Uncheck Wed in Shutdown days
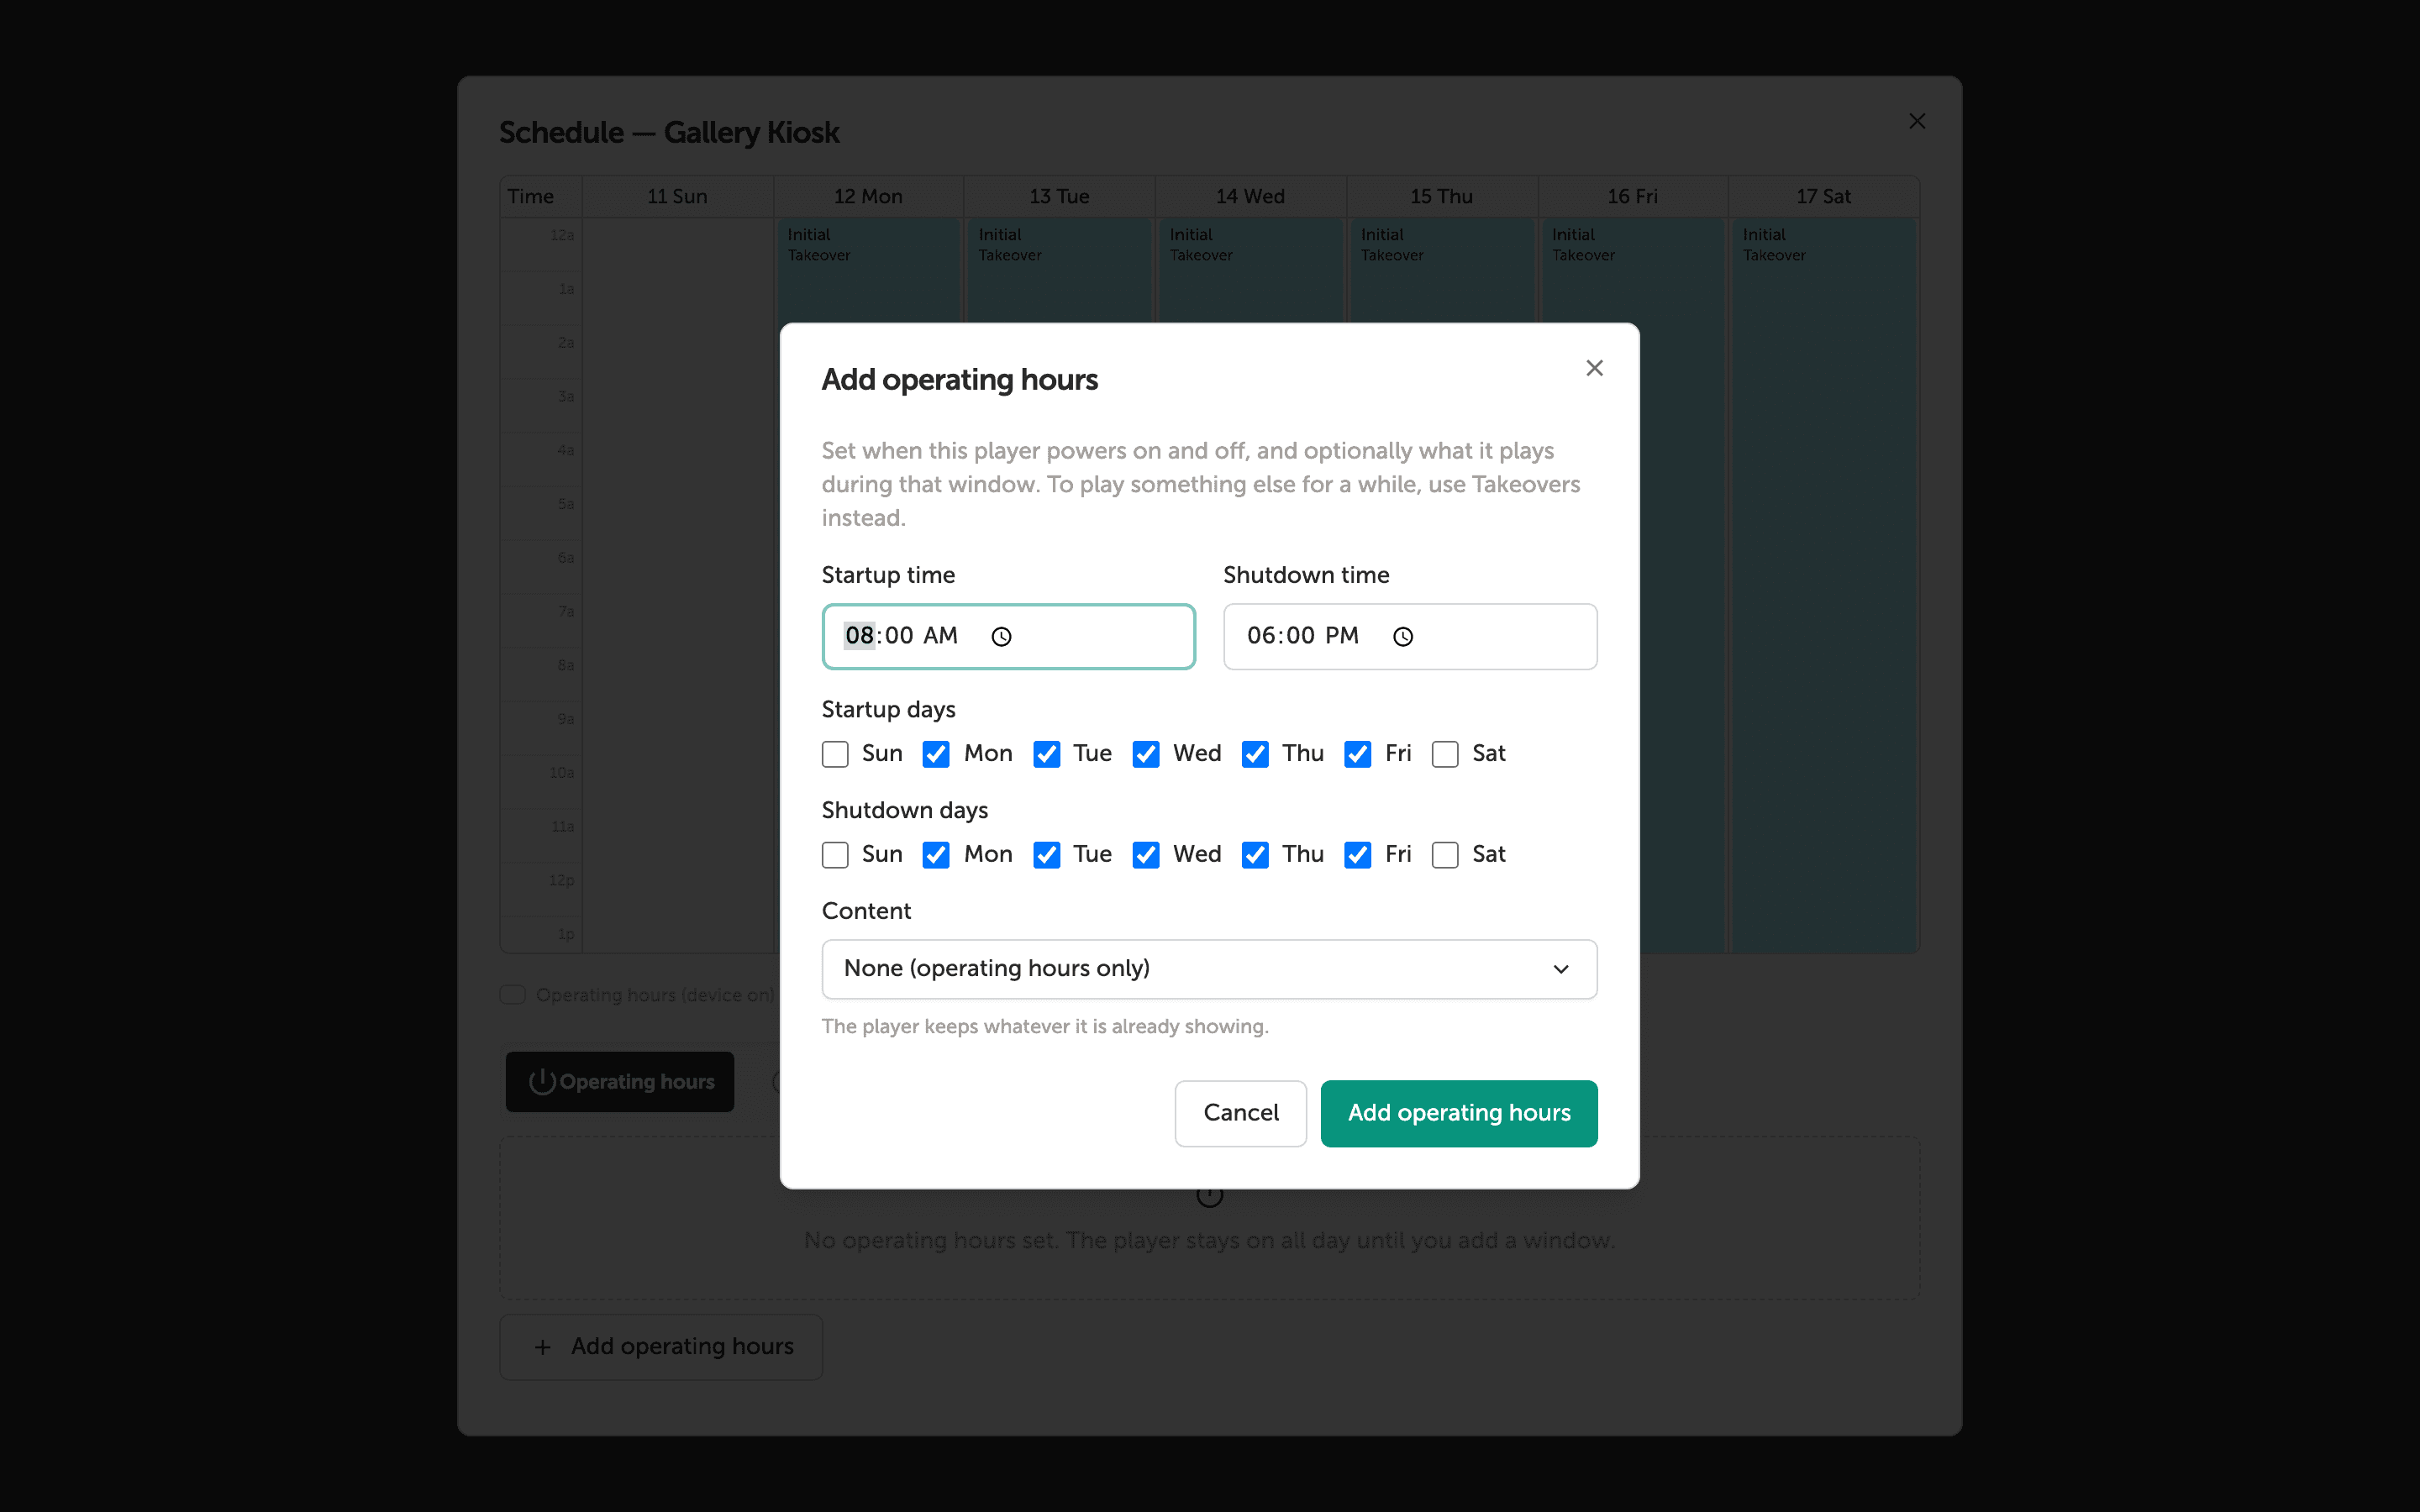The height and width of the screenshot is (1512, 2420). (1146, 855)
